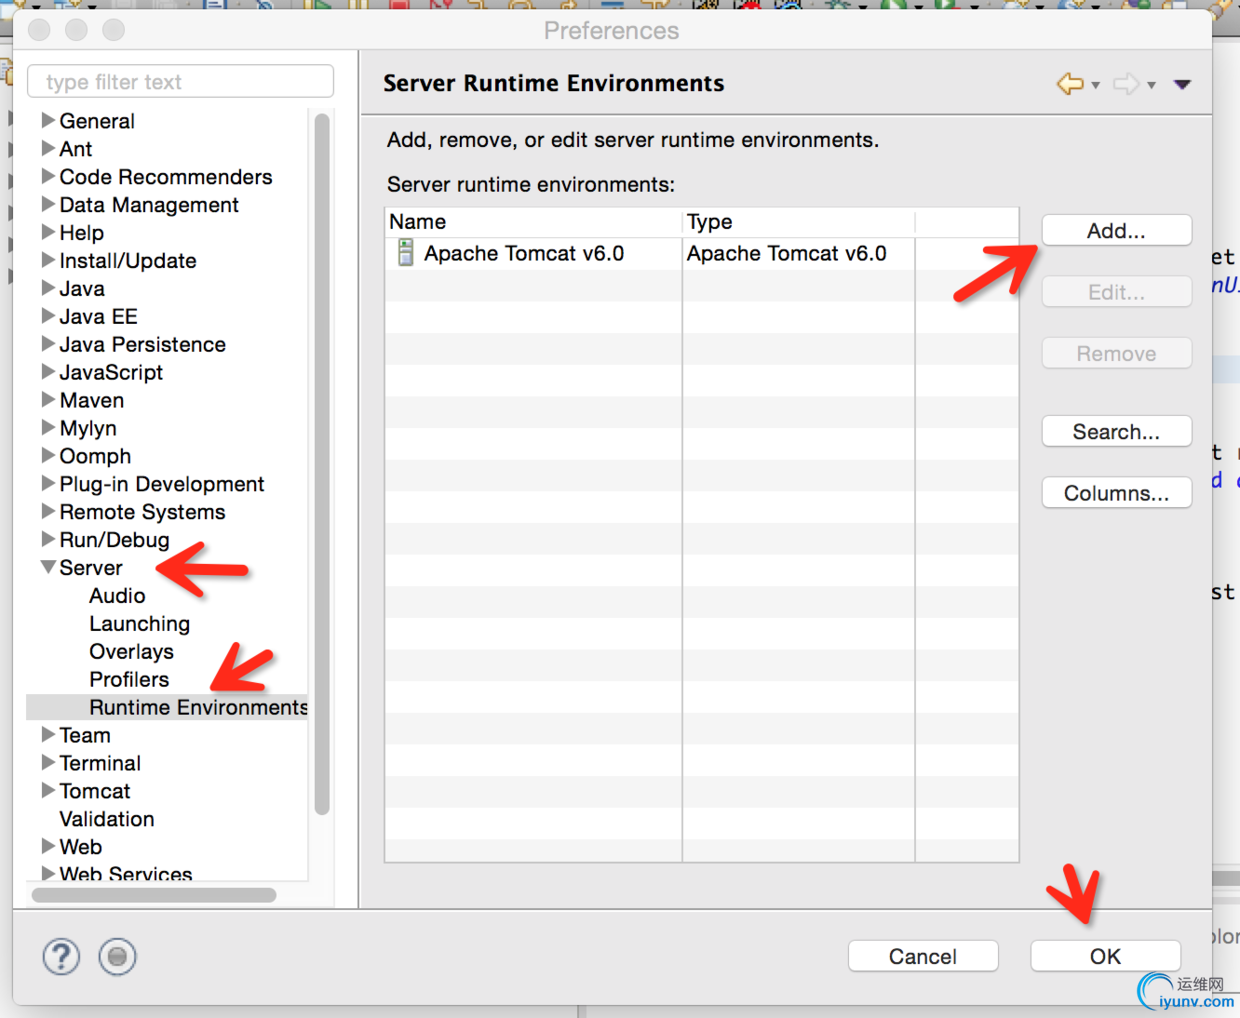Expand the Tomcat preferences node
The image size is (1240, 1018).
48,790
